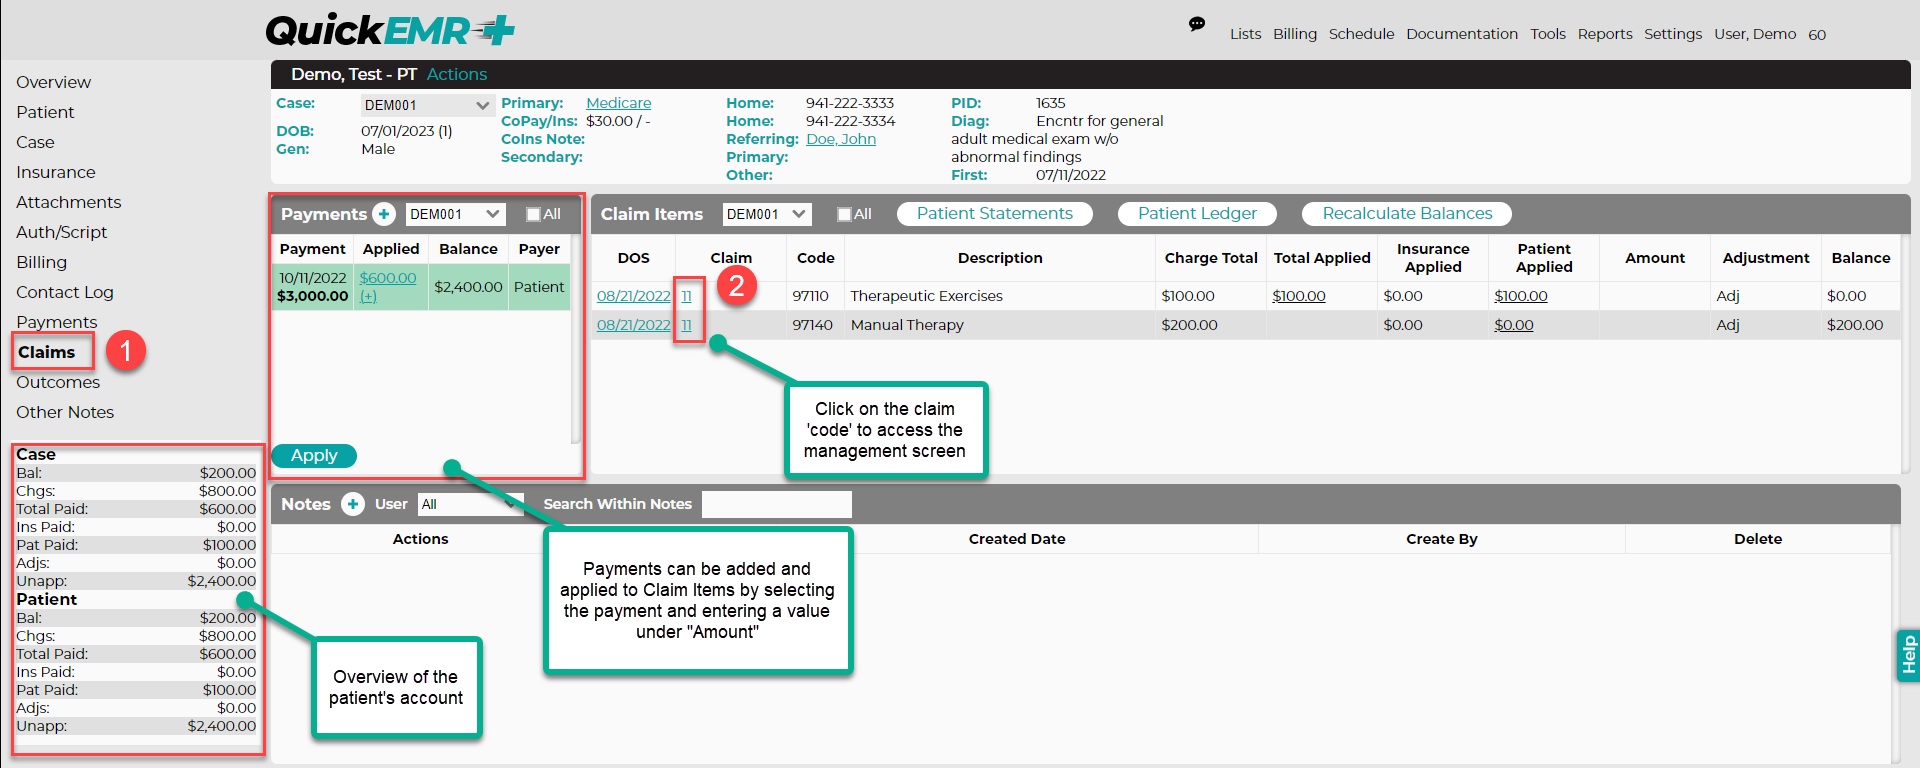Open the Claim Items case DEM001 dropdown
The image size is (1920, 768).
click(767, 214)
